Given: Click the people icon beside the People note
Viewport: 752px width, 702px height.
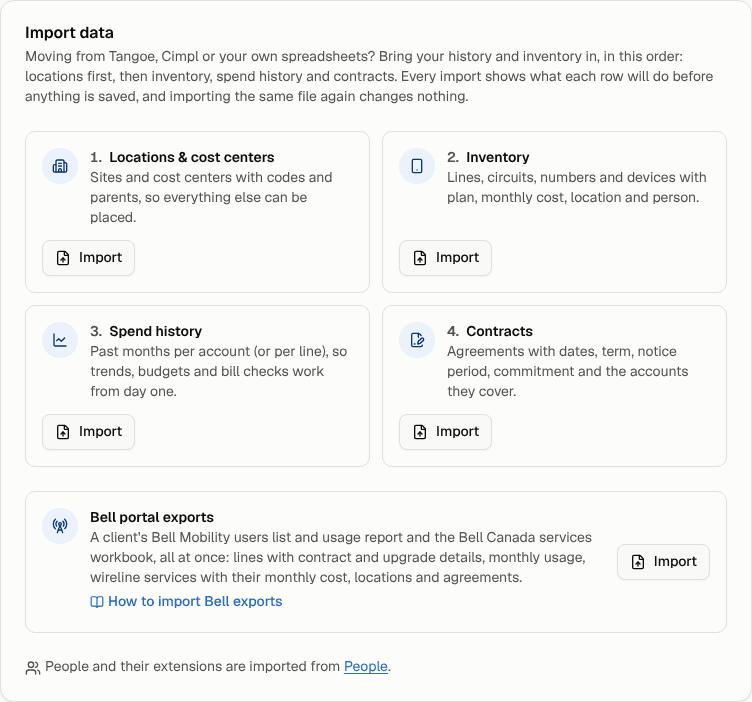Looking at the screenshot, I should tap(33, 667).
